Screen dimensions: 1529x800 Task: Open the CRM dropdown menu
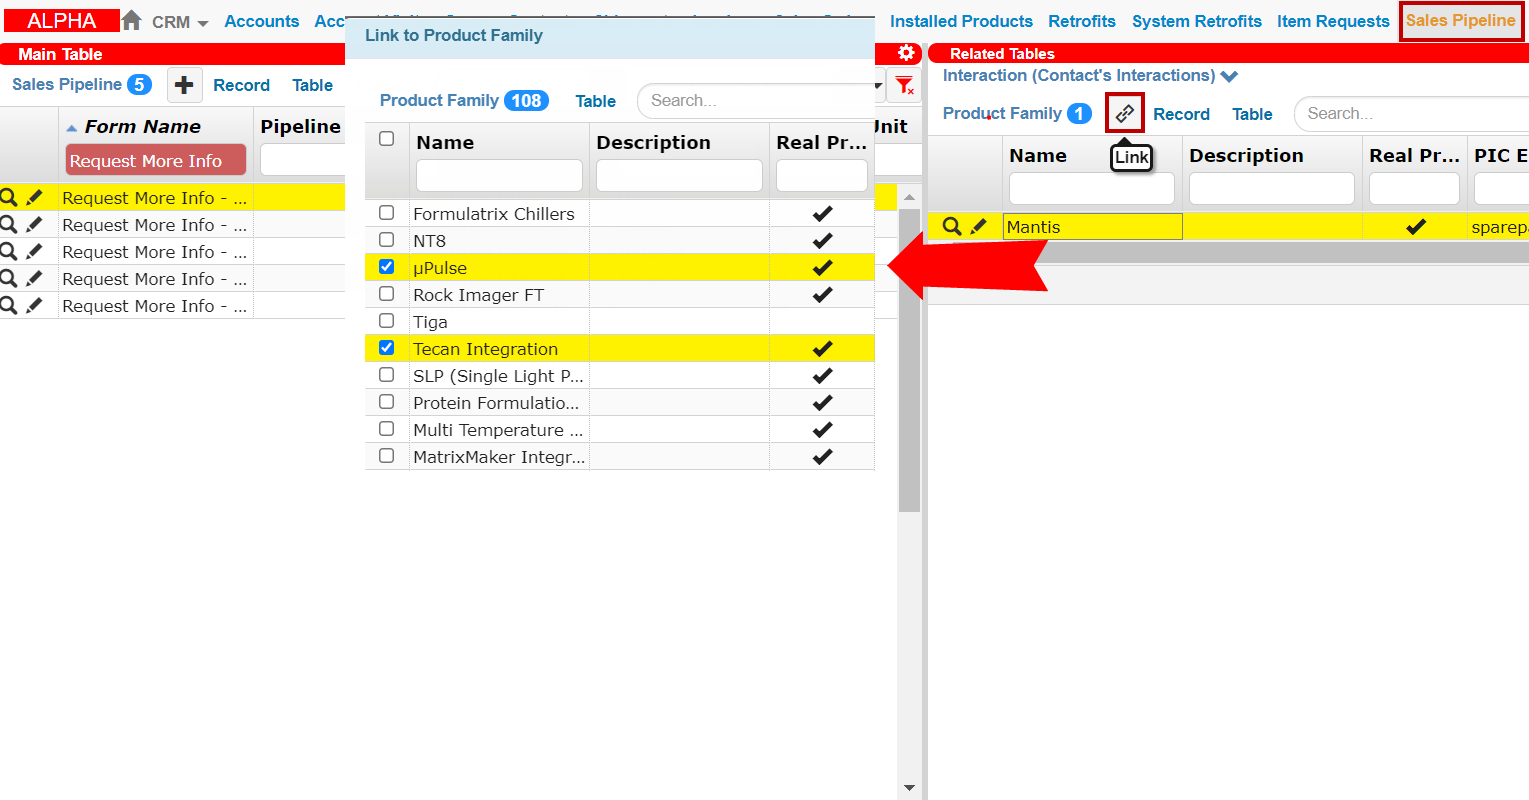[x=180, y=22]
